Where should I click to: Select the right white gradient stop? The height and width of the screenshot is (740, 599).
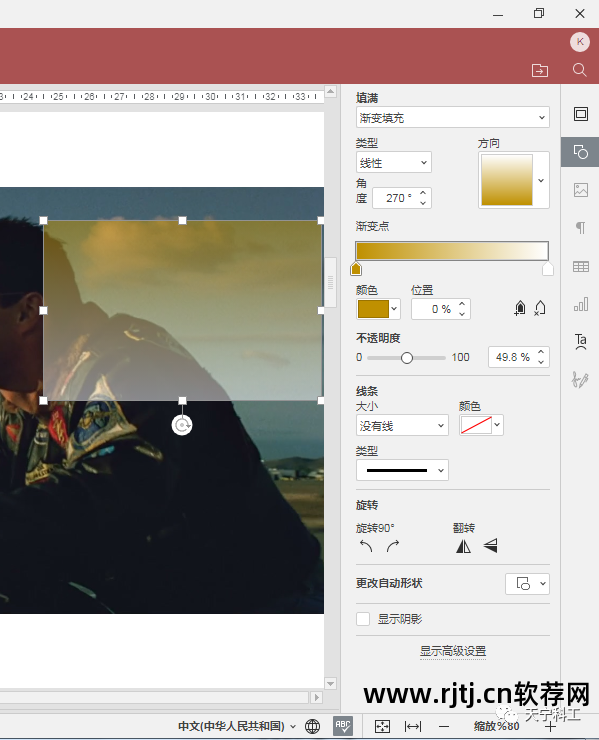(x=548, y=269)
